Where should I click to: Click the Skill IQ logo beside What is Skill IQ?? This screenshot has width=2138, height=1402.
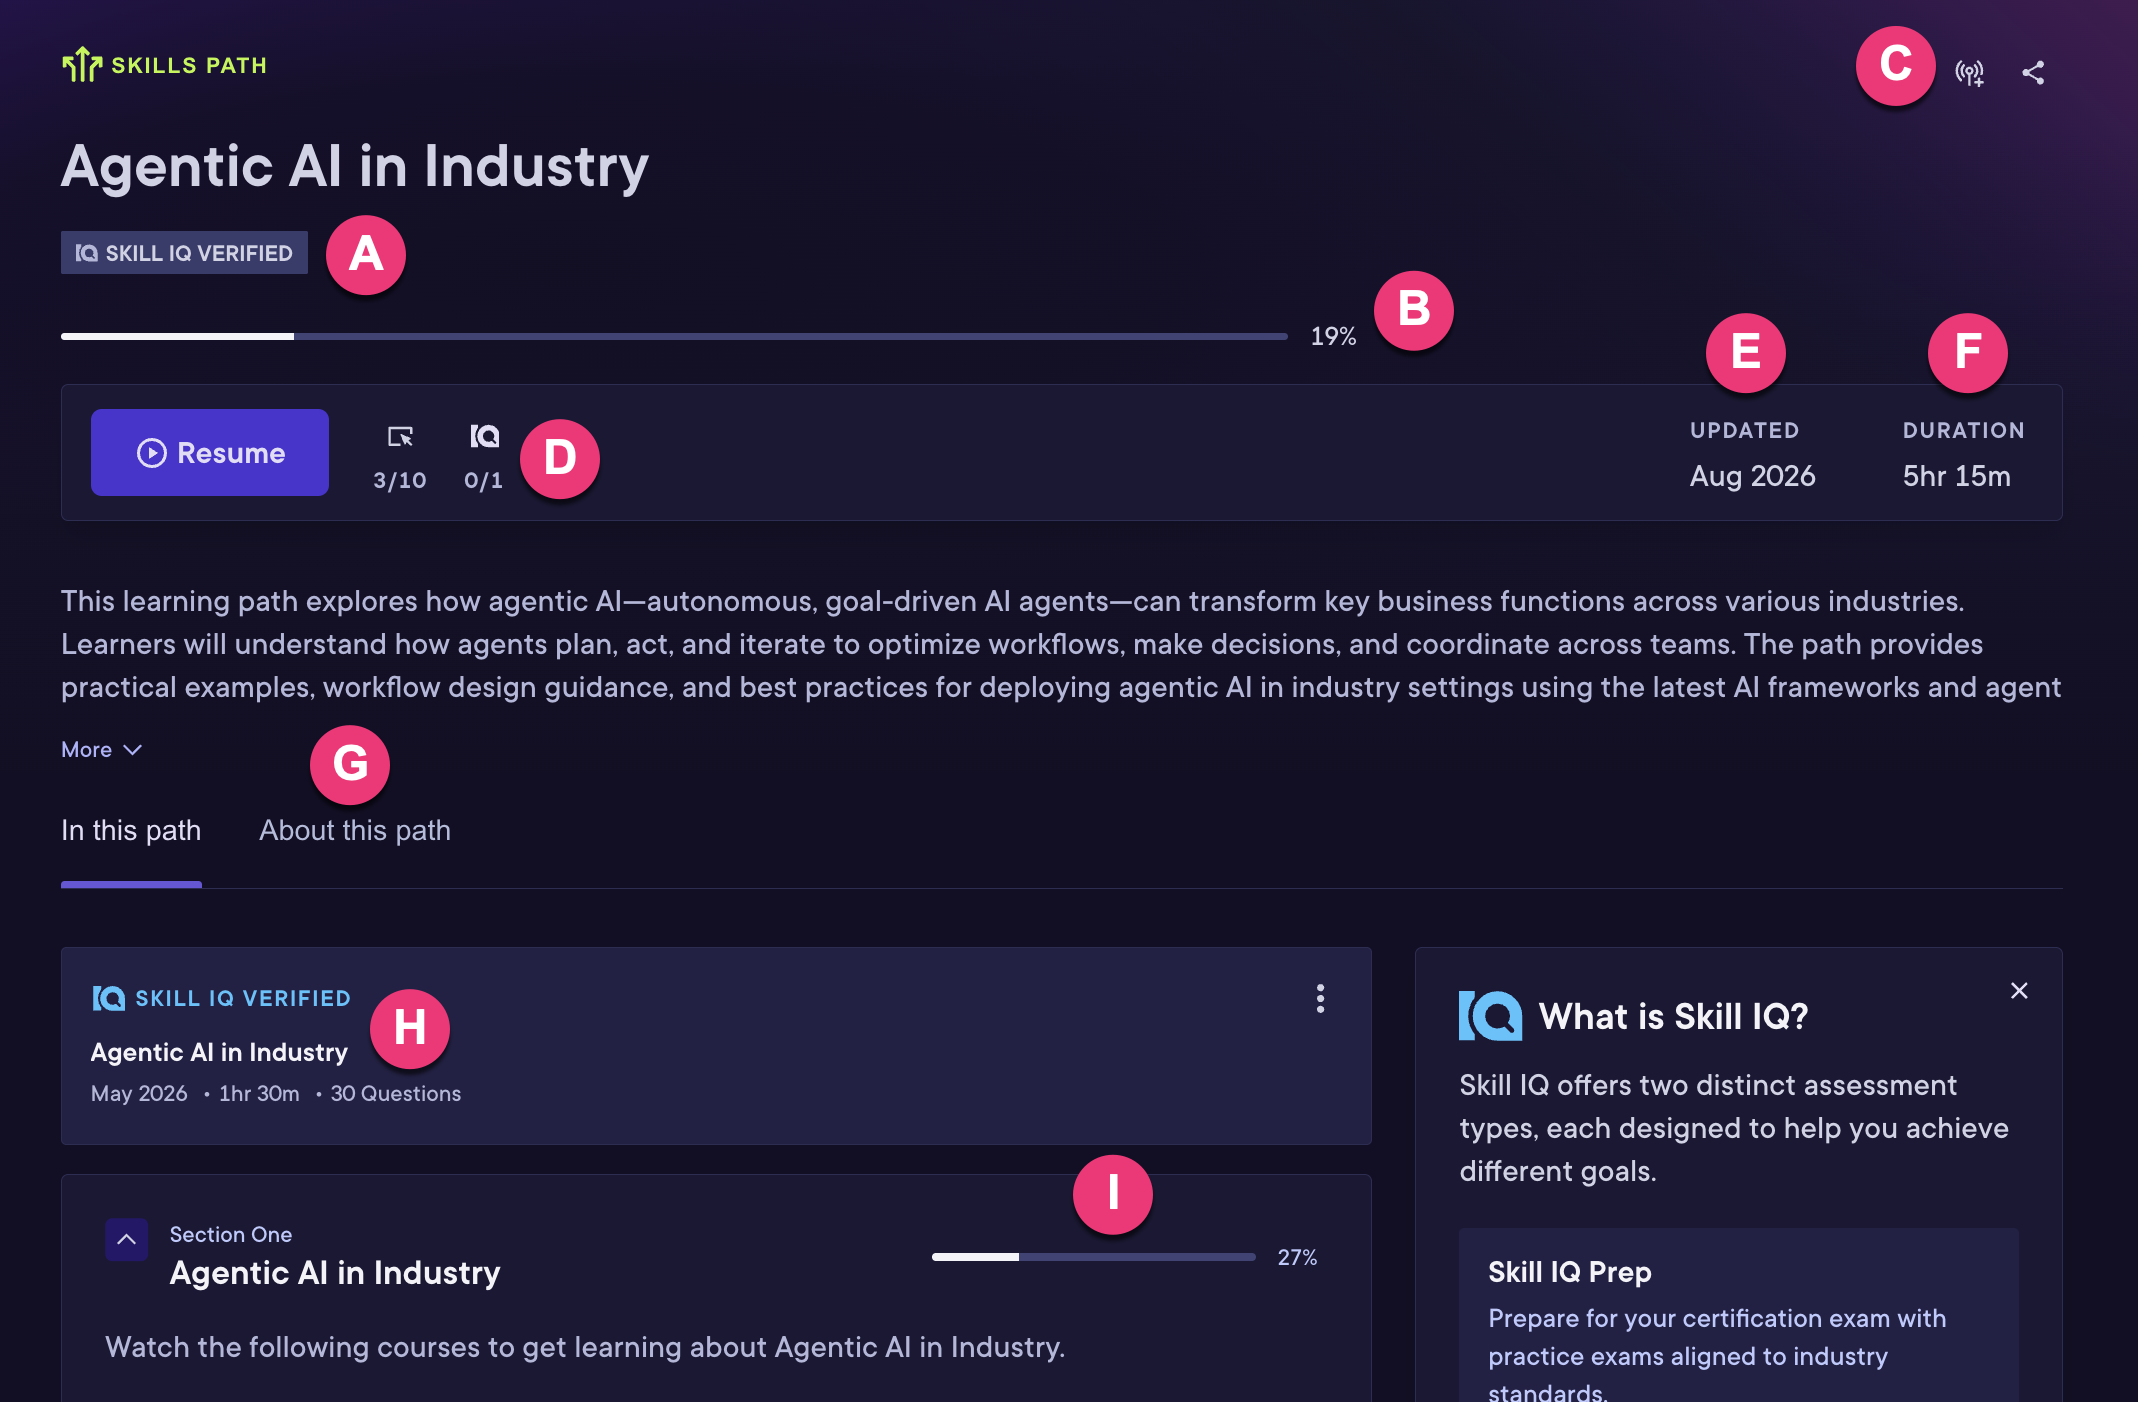[x=1490, y=1016]
